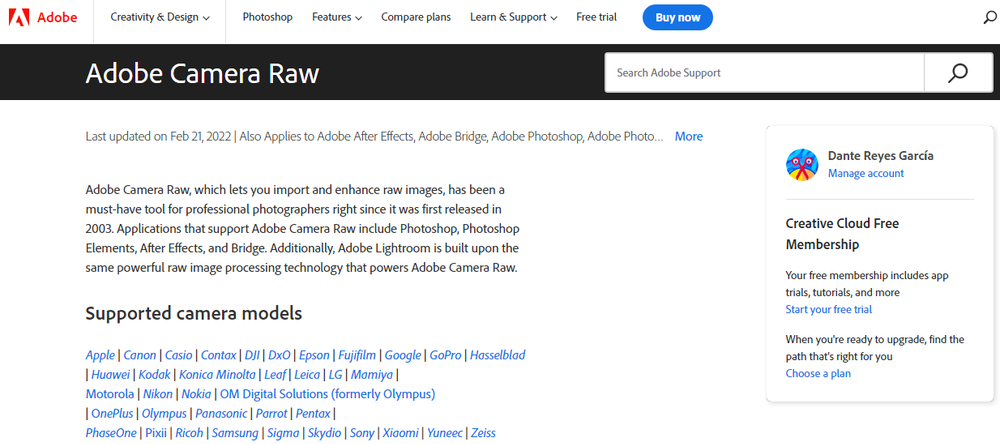Screen dimensions: 1000x444
Task: Open the Huawei camera models link
Action: [110, 375]
